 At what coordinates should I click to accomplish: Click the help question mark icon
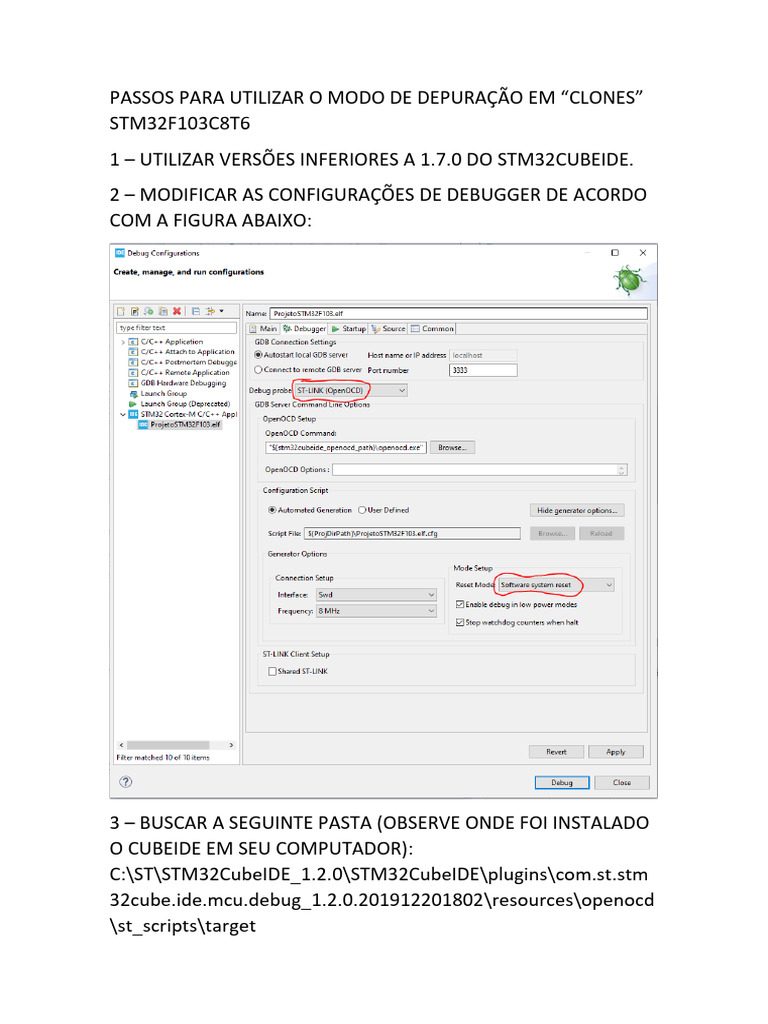pos(126,782)
